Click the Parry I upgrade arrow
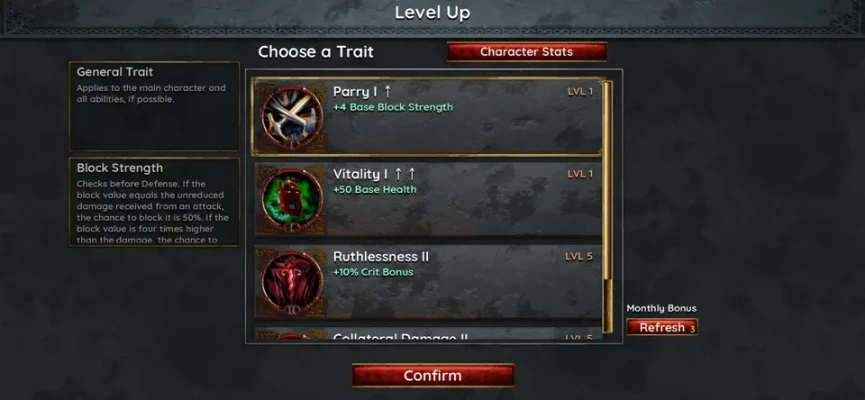The width and height of the screenshot is (865, 400). pos(387,92)
